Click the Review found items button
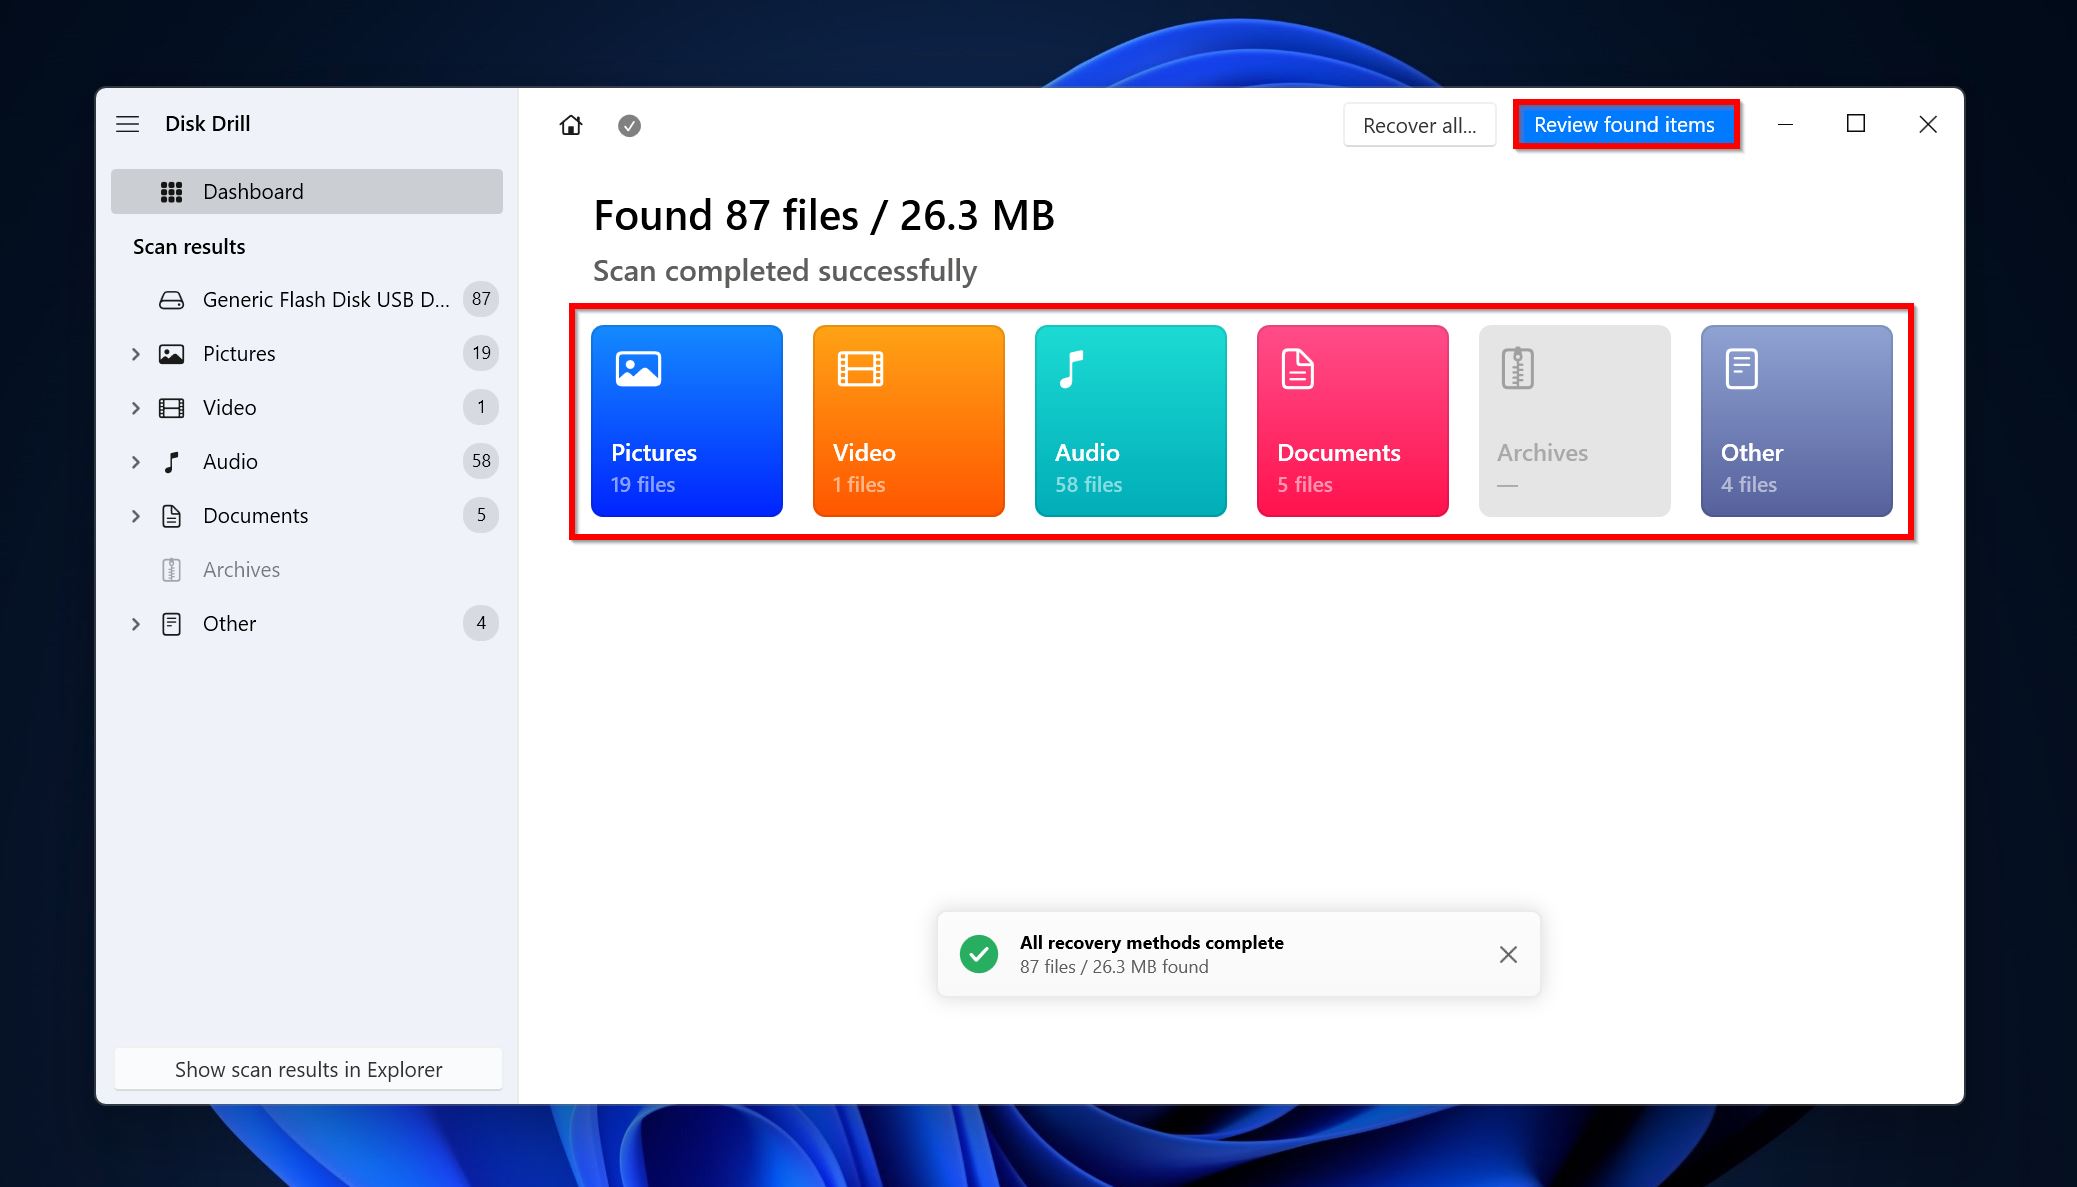Image resolution: width=2077 pixels, height=1187 pixels. pyautogui.click(x=1625, y=124)
